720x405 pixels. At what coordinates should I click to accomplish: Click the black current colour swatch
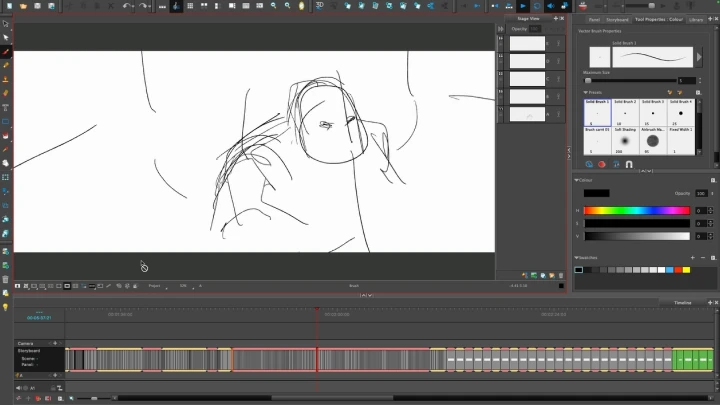click(x=596, y=193)
